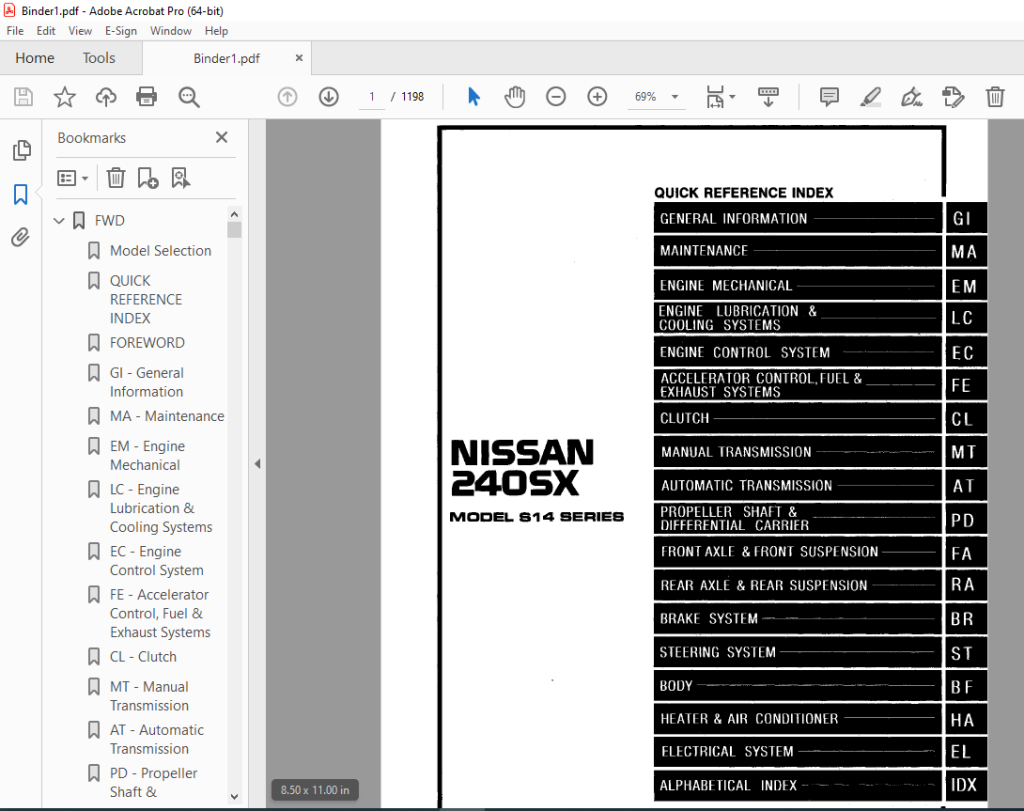Open the File menu
The image size is (1024, 811).
point(15,31)
